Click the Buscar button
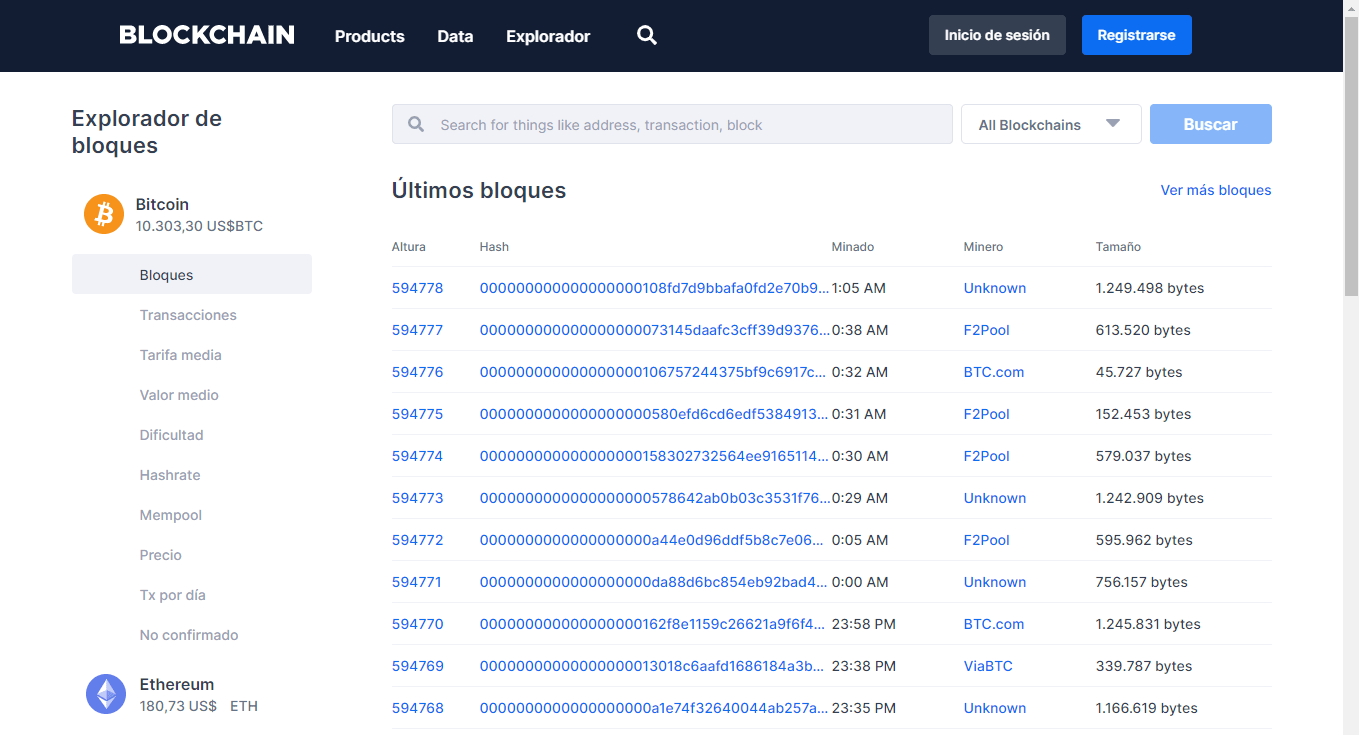 tap(1211, 124)
